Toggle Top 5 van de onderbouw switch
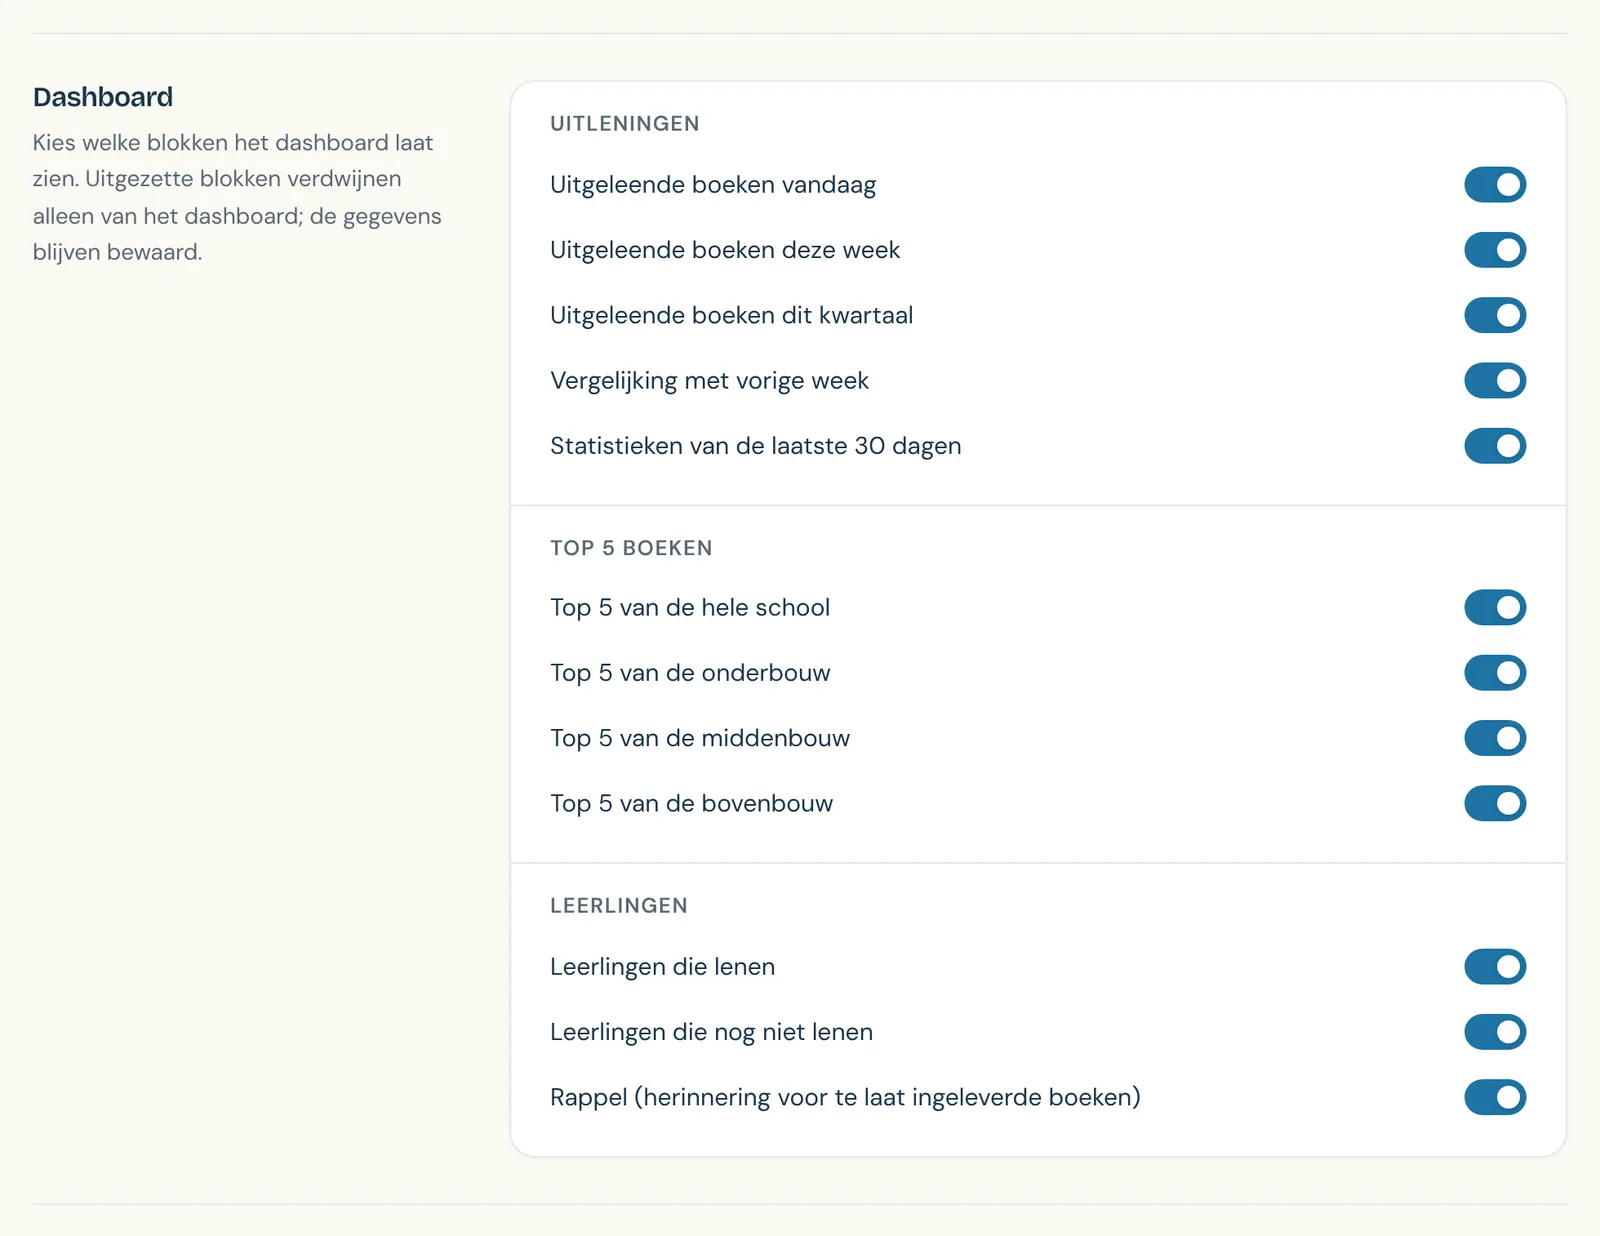Screen dimensions: 1600x1236 click(x=1495, y=673)
